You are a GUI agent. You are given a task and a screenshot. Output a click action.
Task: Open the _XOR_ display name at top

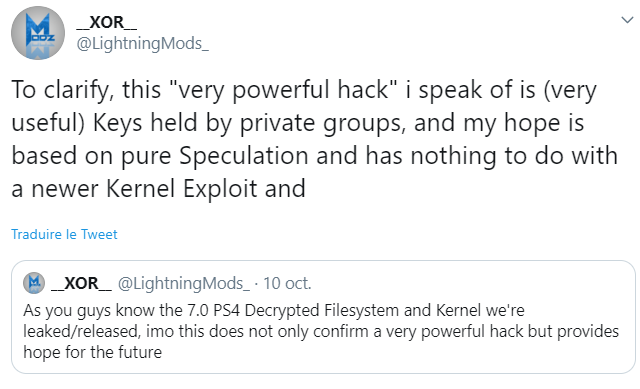pos(107,22)
